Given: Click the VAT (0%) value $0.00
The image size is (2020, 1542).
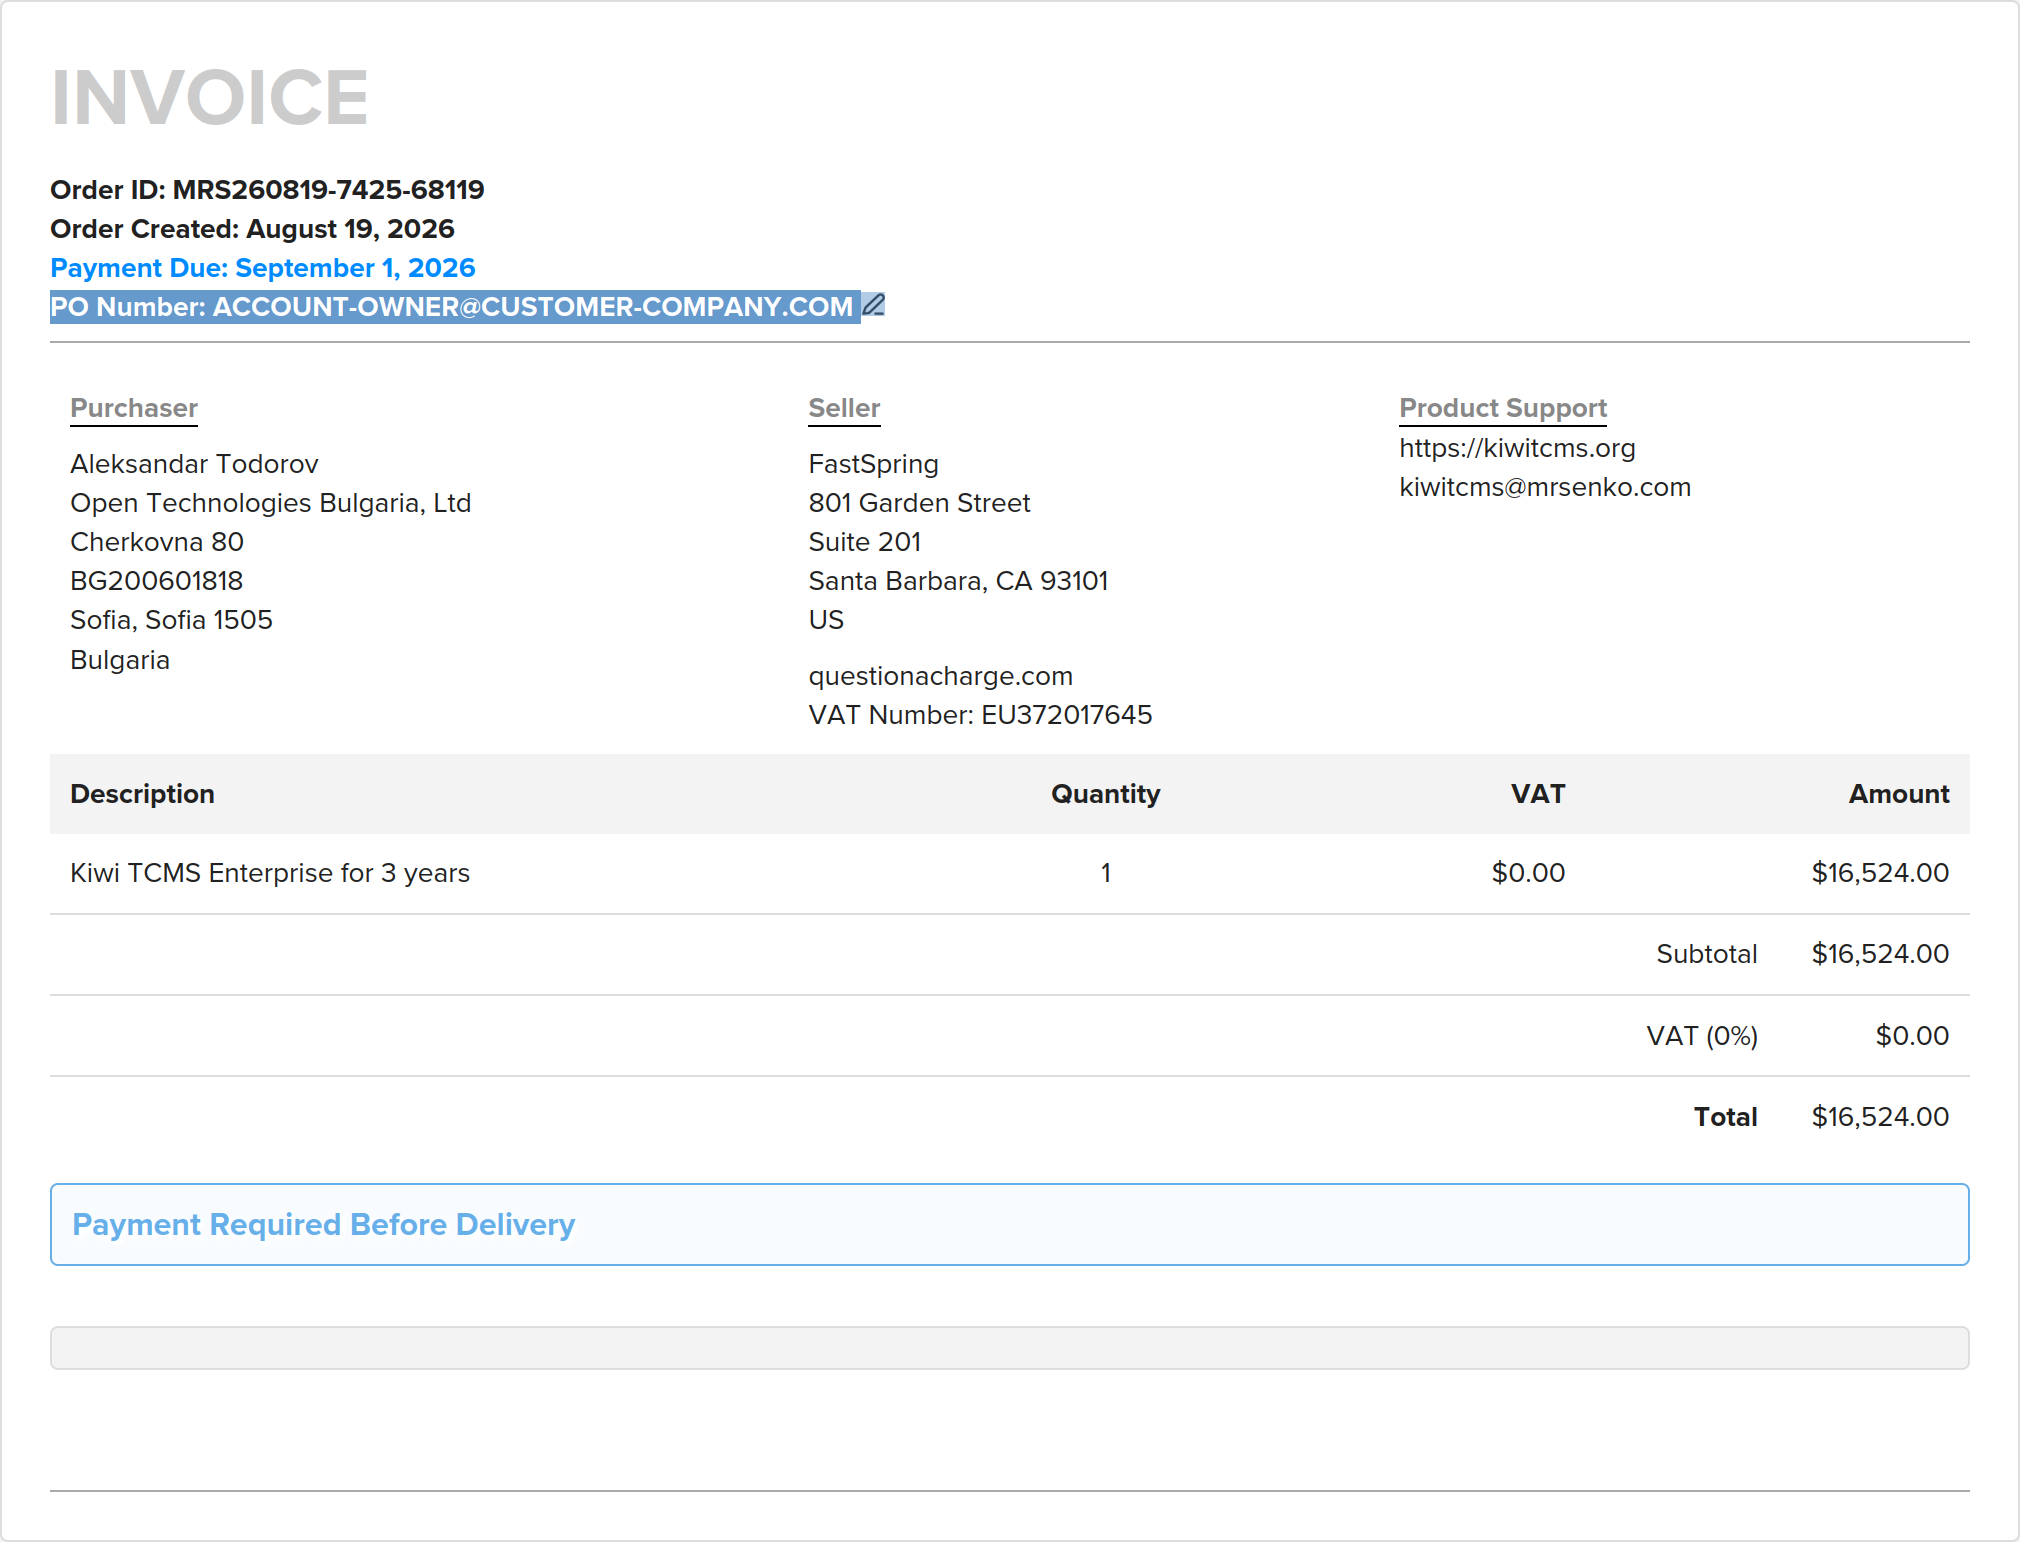Looking at the screenshot, I should coord(1912,1036).
